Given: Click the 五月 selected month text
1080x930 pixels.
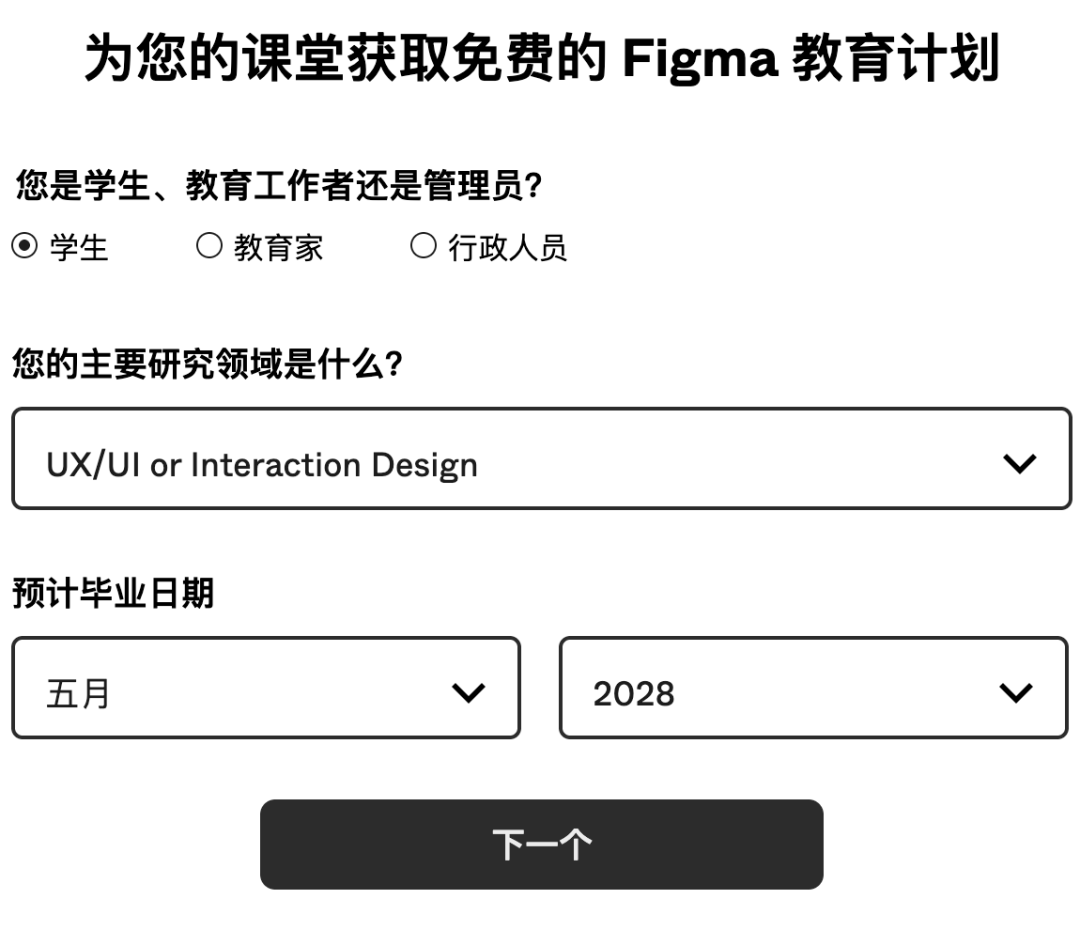Looking at the screenshot, I should pyautogui.click(x=78, y=693).
